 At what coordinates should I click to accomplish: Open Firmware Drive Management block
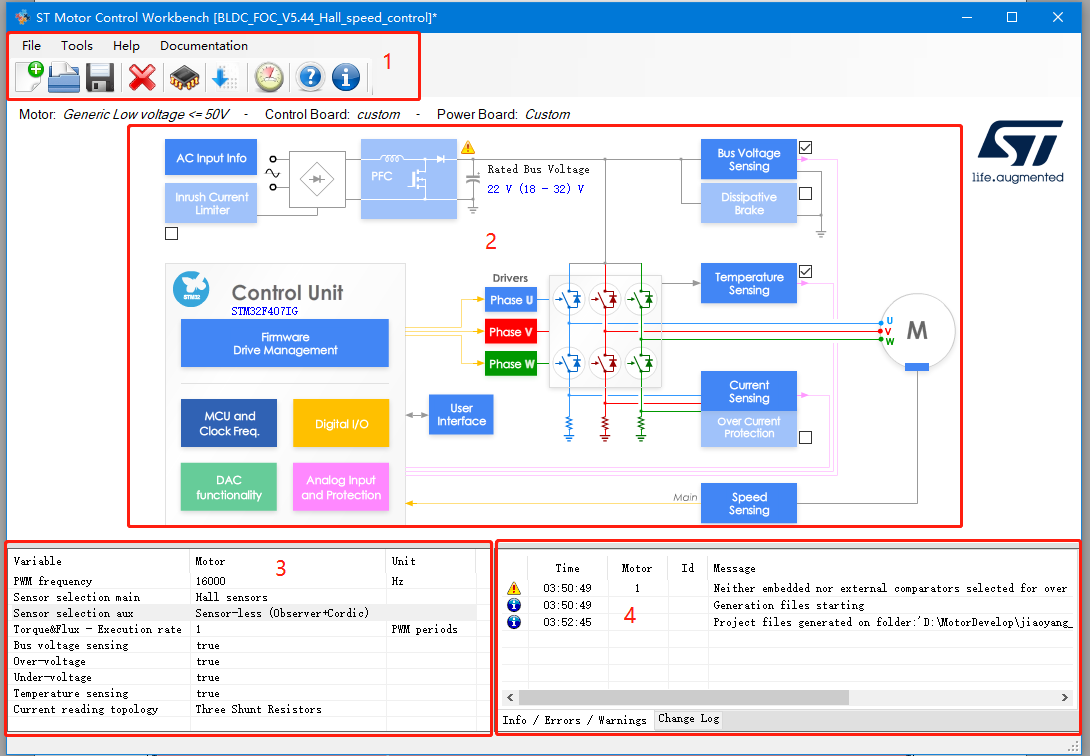pyautogui.click(x=285, y=343)
